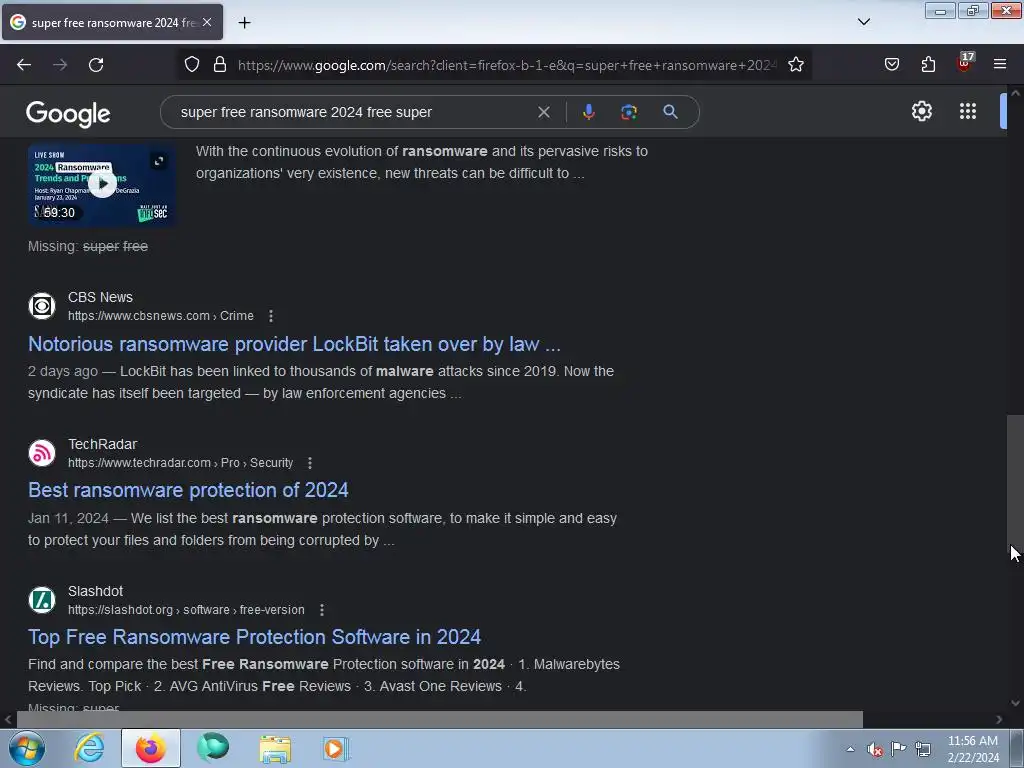Viewport: 1024px width, 768px height.
Task: Click the browser forward arrow
Action: 60,65
